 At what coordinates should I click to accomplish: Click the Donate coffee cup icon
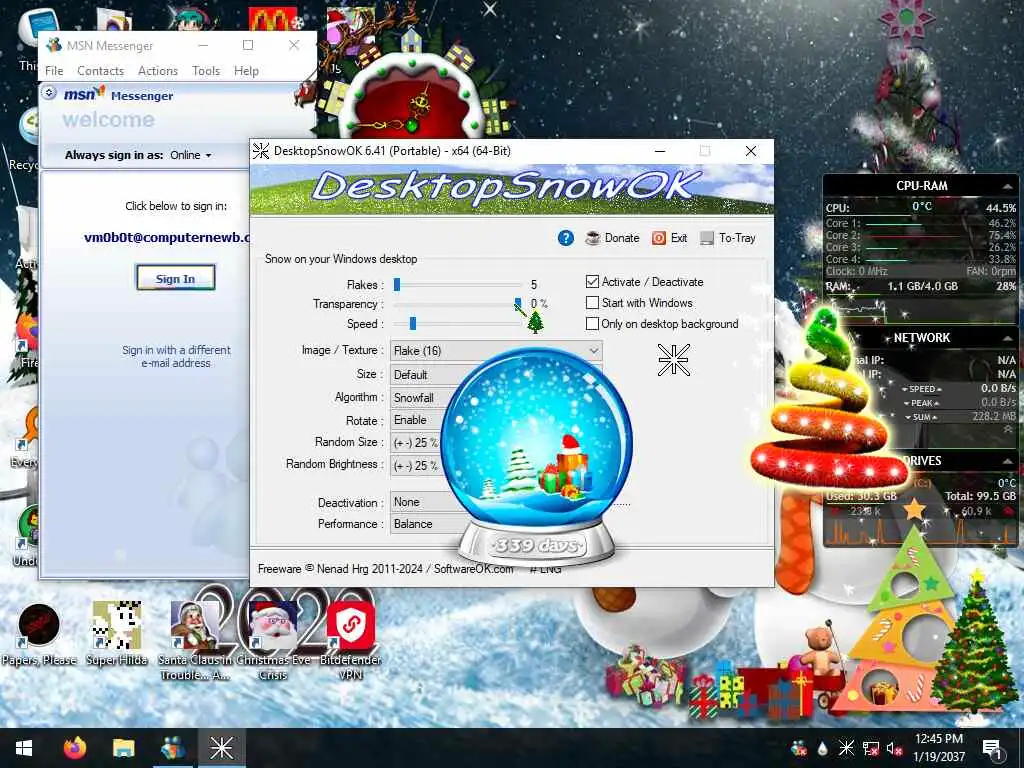coord(592,238)
